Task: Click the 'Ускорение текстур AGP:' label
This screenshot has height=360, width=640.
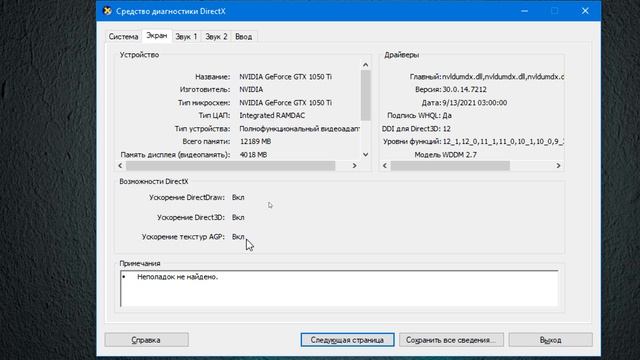Action: (x=183, y=237)
